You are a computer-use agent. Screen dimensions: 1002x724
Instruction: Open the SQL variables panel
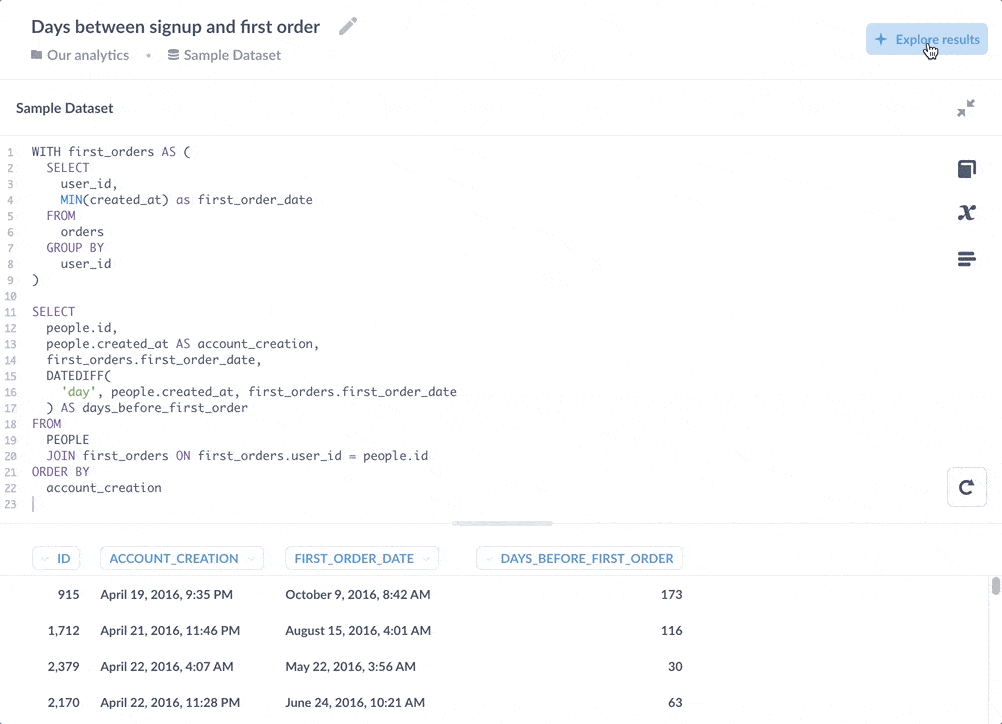coord(966,212)
